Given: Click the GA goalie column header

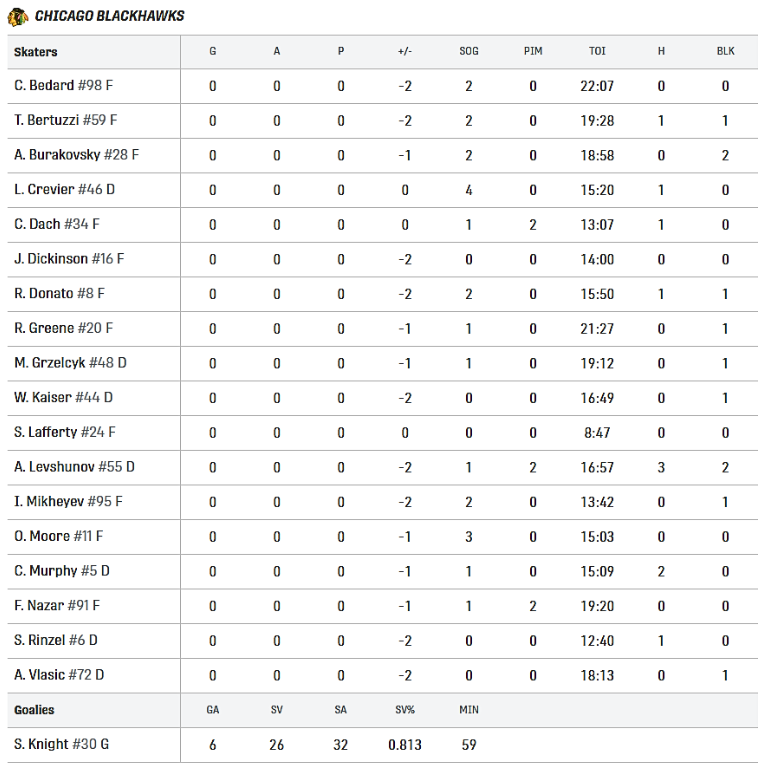Looking at the screenshot, I should 212,710.
